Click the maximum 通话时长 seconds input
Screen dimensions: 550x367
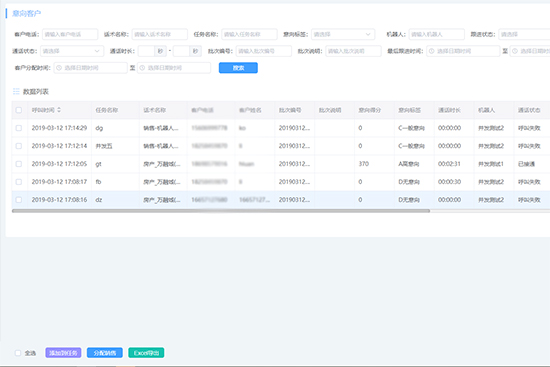pos(182,51)
